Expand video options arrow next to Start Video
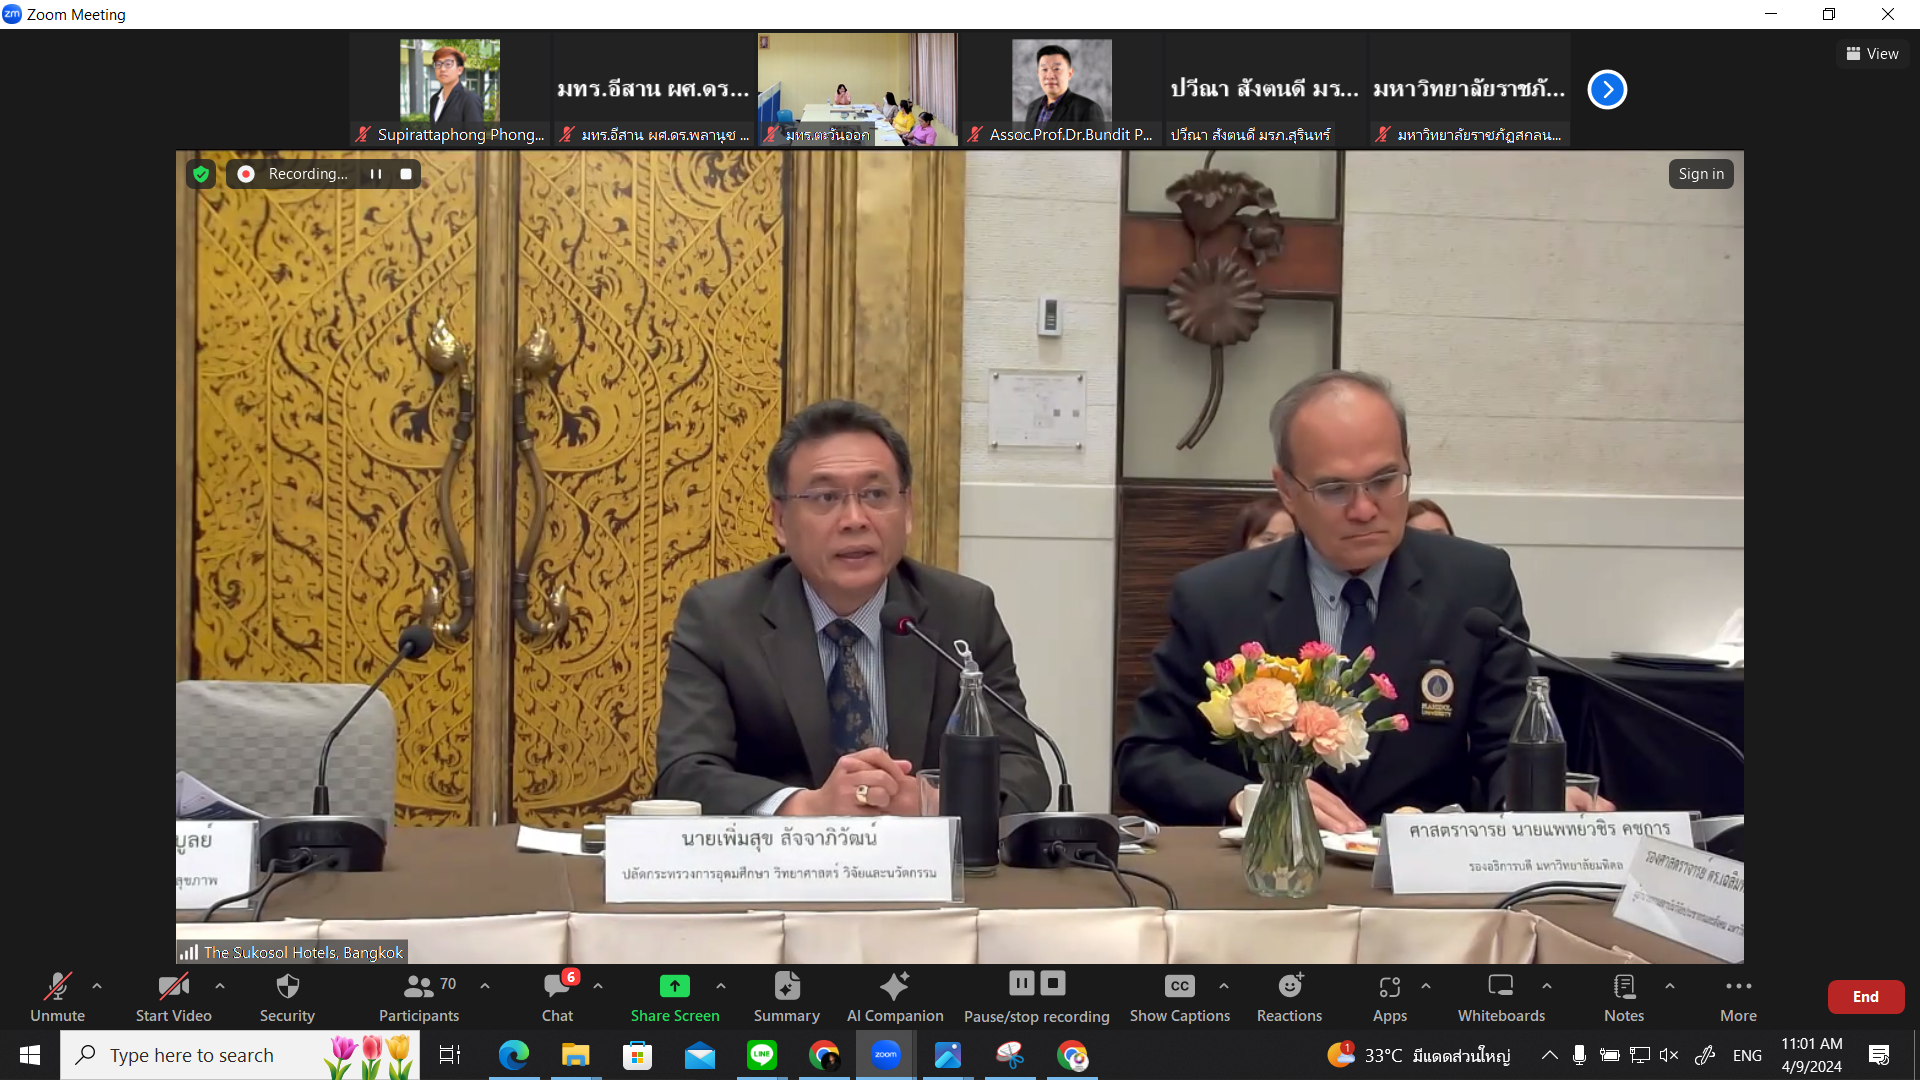1920x1080 pixels. click(220, 986)
